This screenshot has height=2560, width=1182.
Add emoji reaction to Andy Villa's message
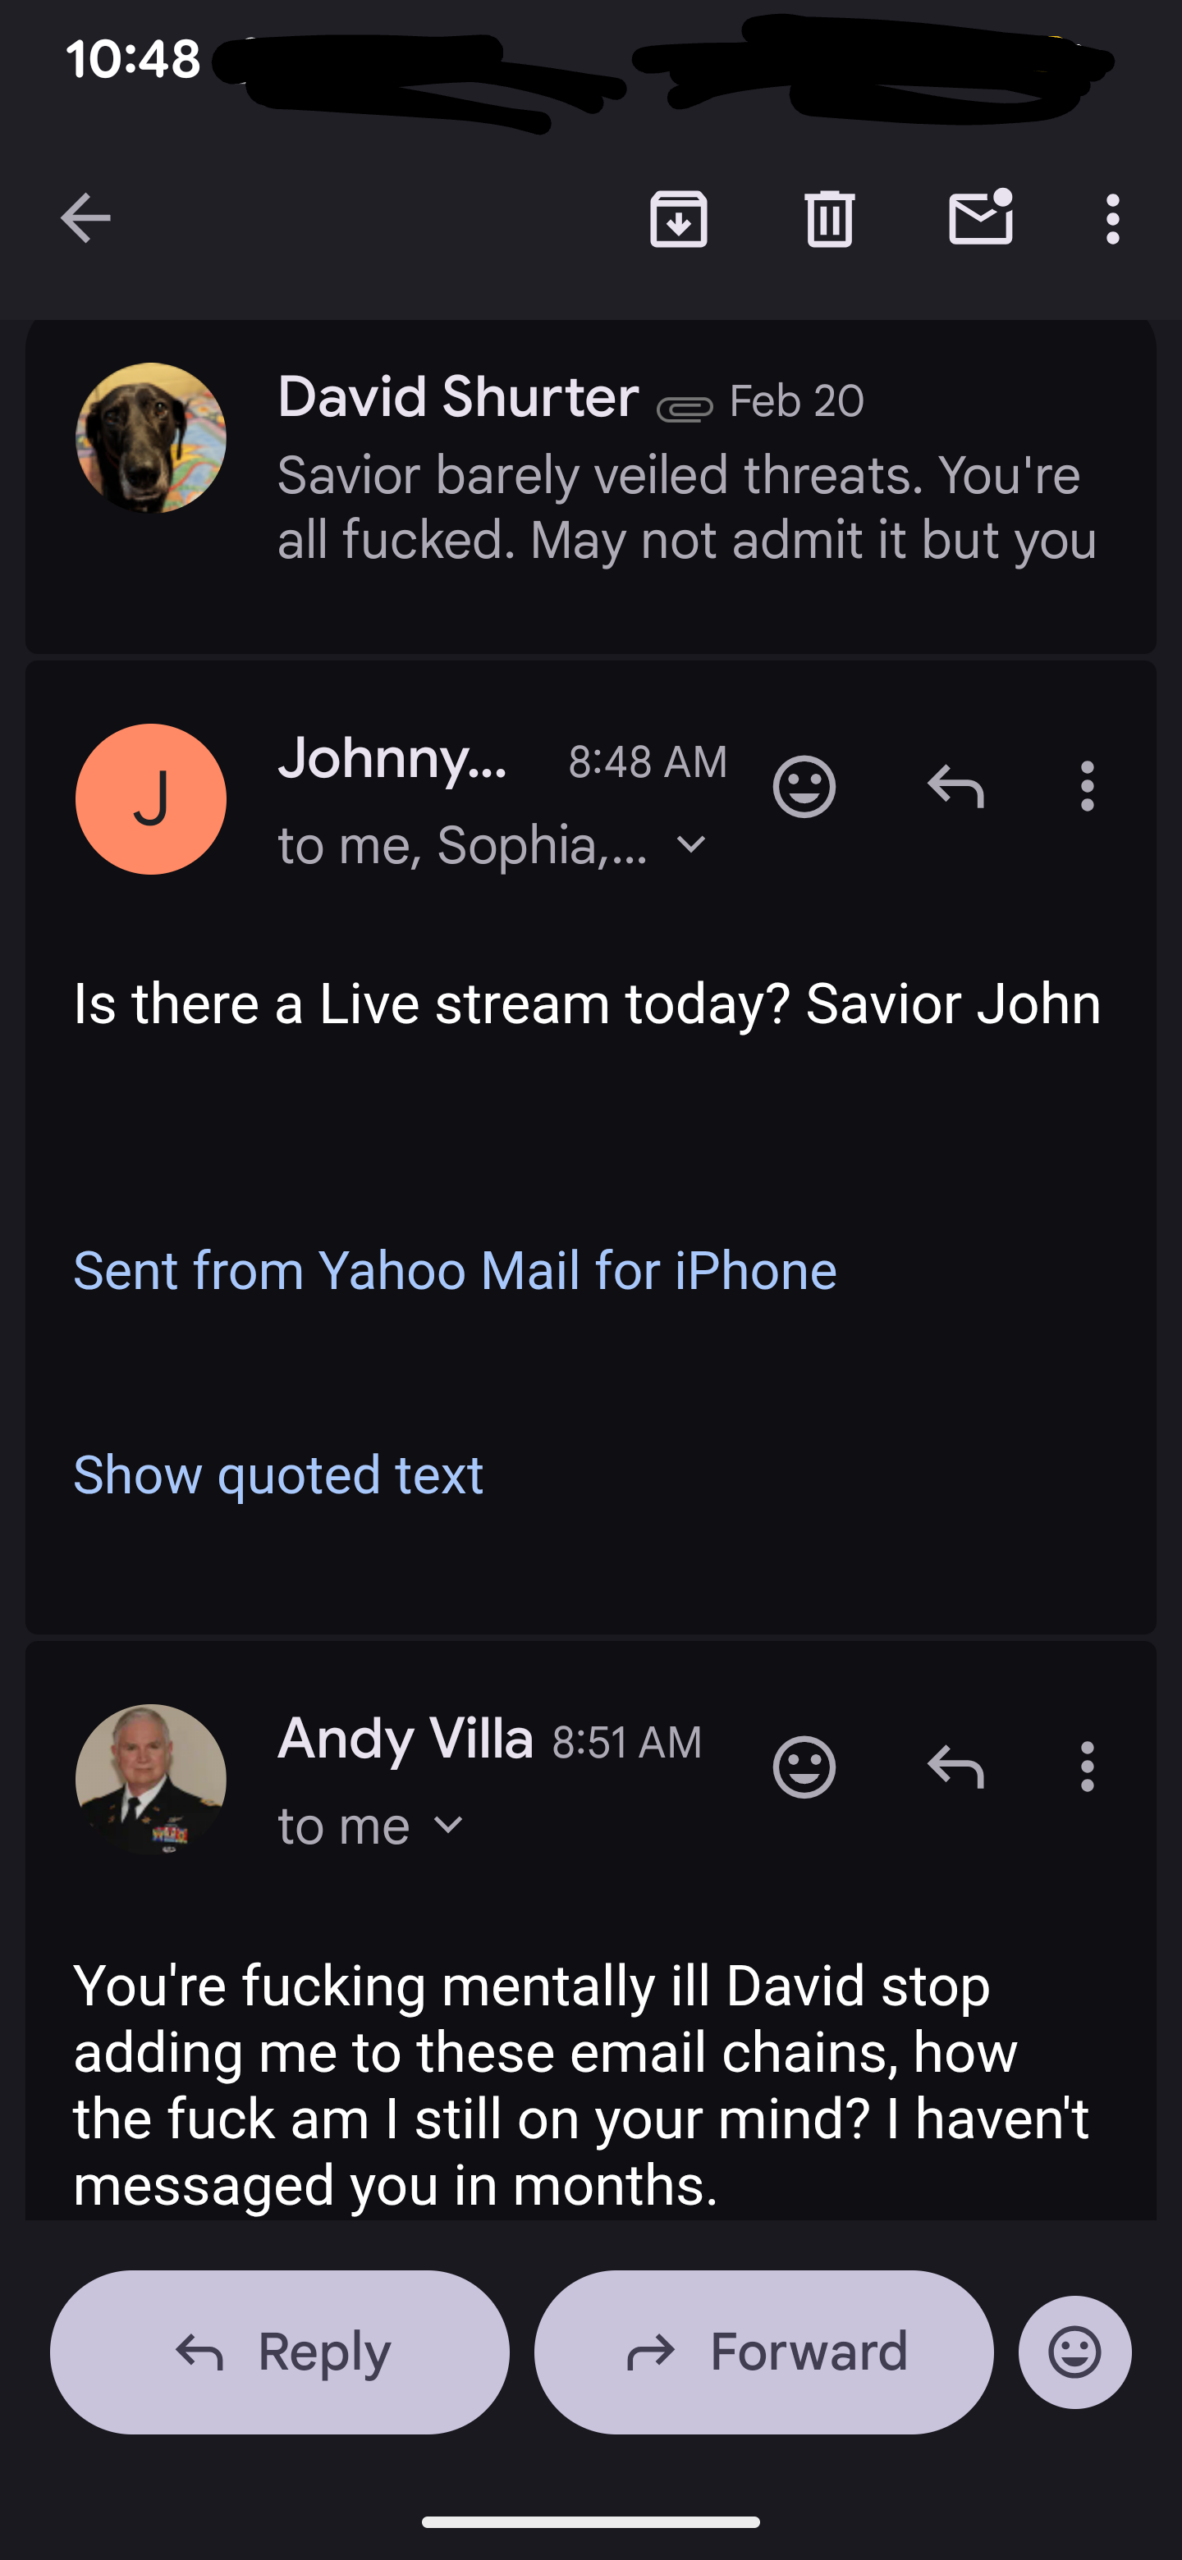point(804,1767)
